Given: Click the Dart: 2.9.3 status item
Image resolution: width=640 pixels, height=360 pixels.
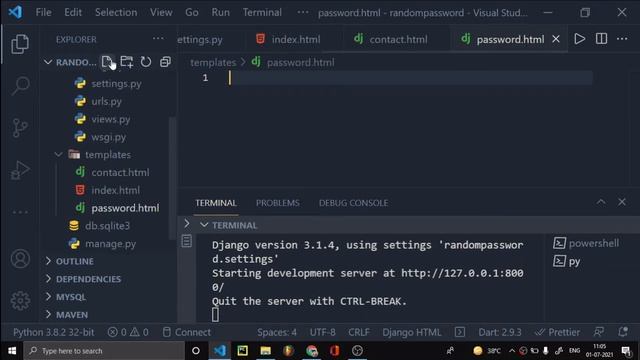Looking at the screenshot, I should pos(500,332).
